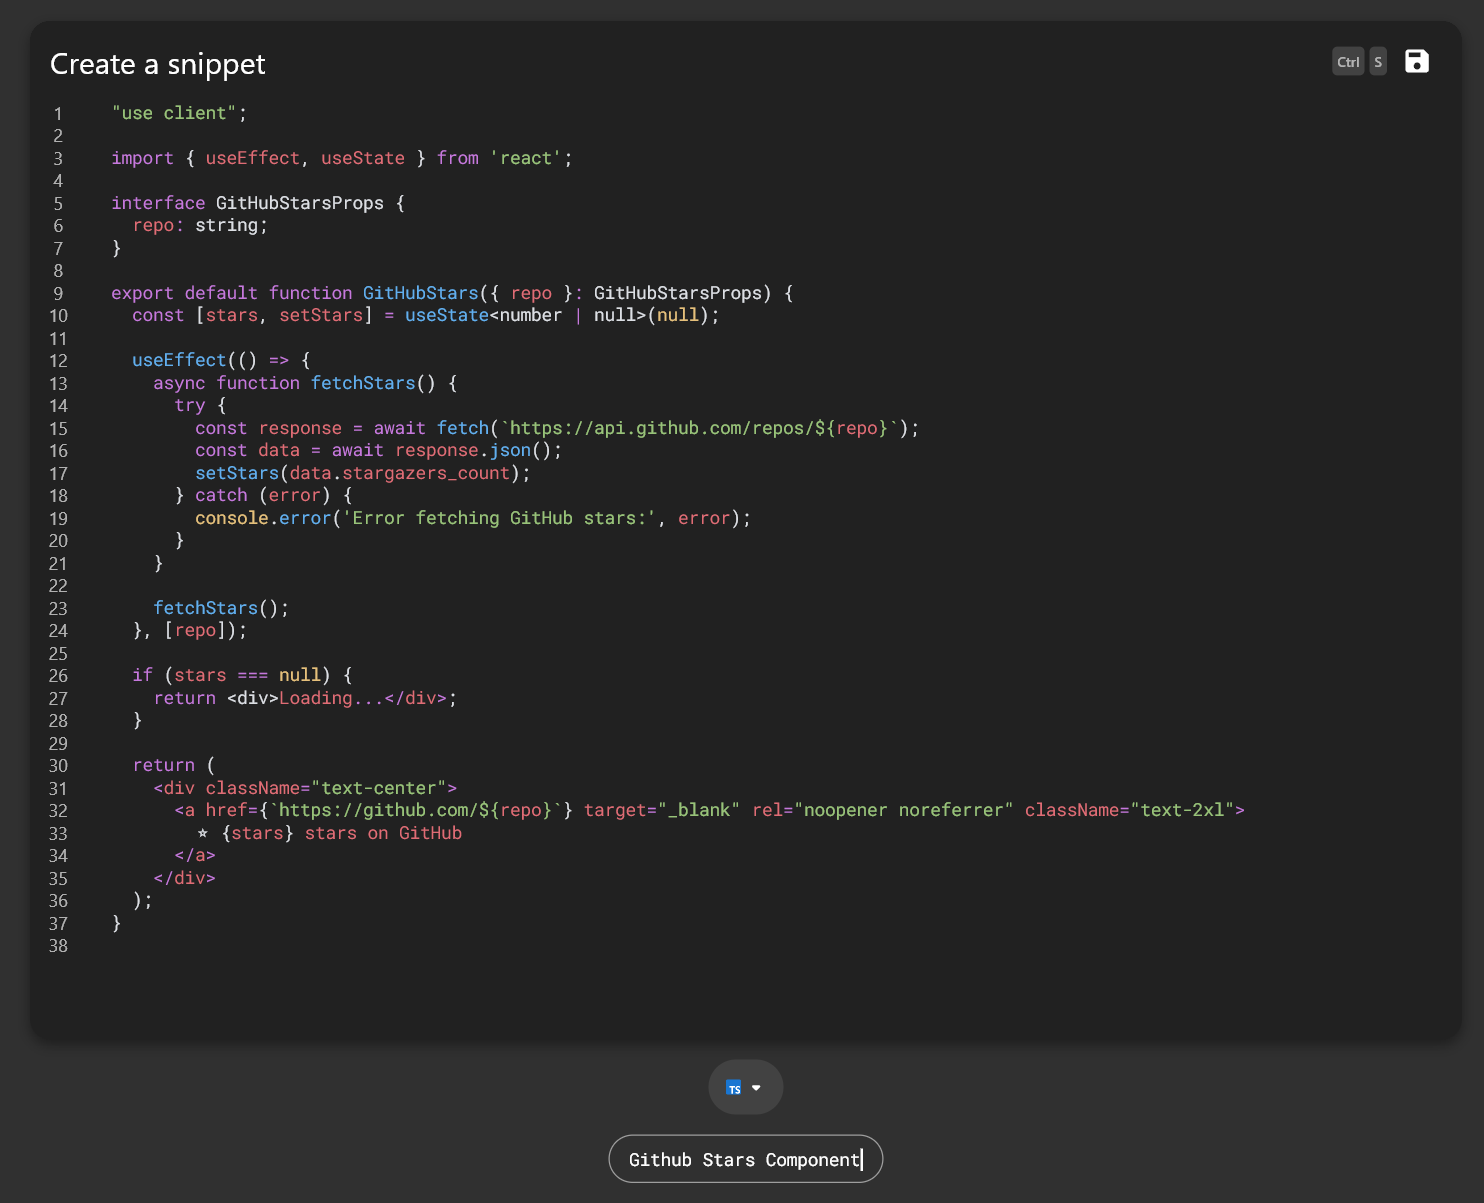The width and height of the screenshot is (1484, 1203).
Task: Click the api.github.com URL on line 15
Action: click(690, 428)
